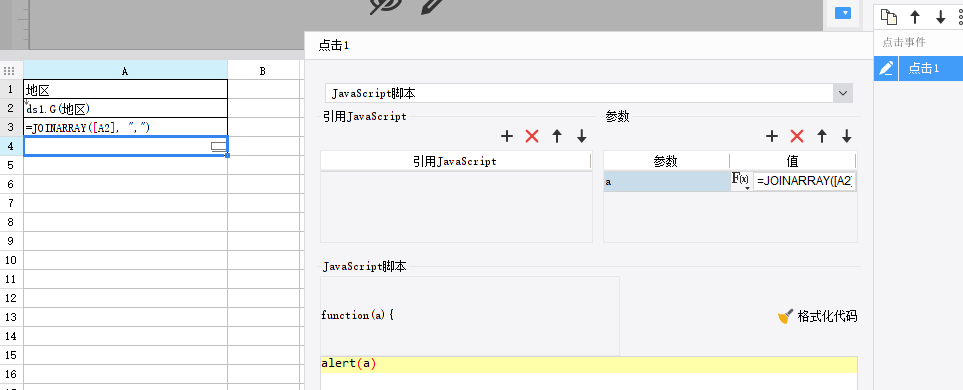963x390 pixels.
Task: Move parameter up in the list
Action: (x=822, y=136)
